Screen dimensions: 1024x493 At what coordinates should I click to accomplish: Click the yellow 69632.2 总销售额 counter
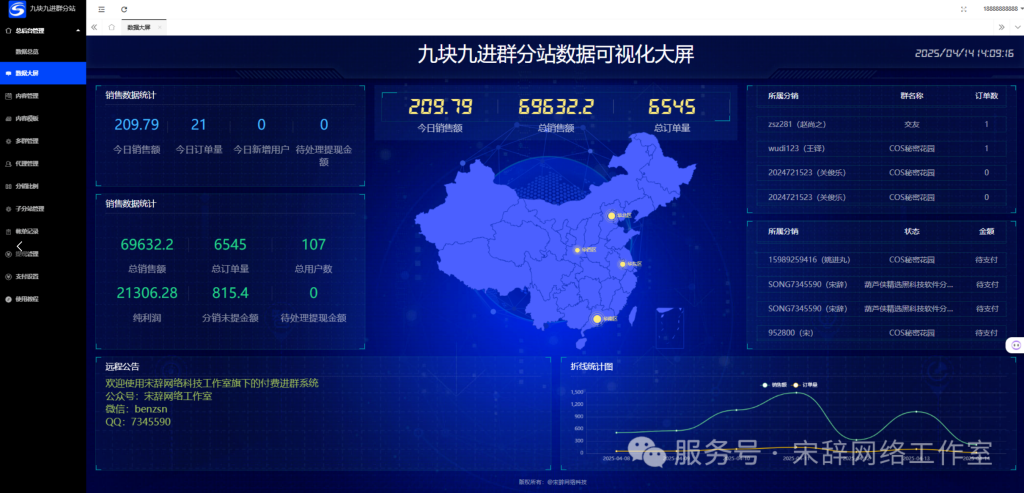coord(556,107)
